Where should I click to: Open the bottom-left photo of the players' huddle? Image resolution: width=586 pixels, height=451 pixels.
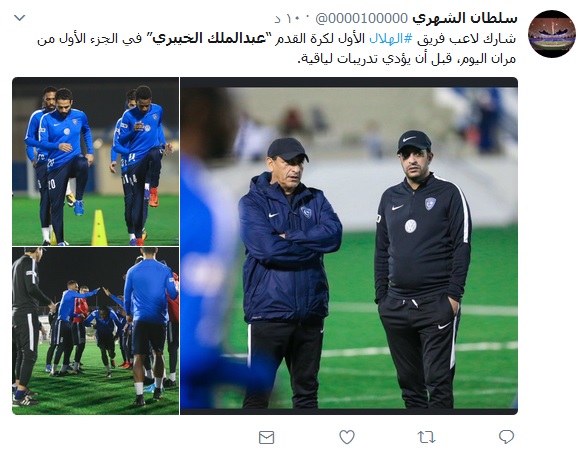click(95, 331)
